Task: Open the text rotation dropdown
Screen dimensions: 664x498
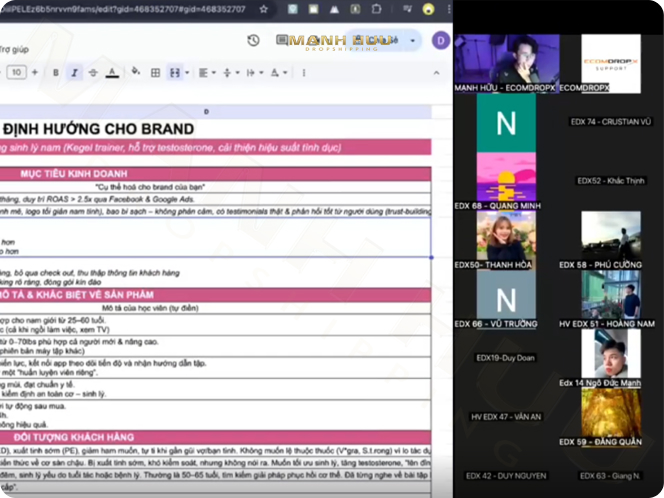Action: 277,73
